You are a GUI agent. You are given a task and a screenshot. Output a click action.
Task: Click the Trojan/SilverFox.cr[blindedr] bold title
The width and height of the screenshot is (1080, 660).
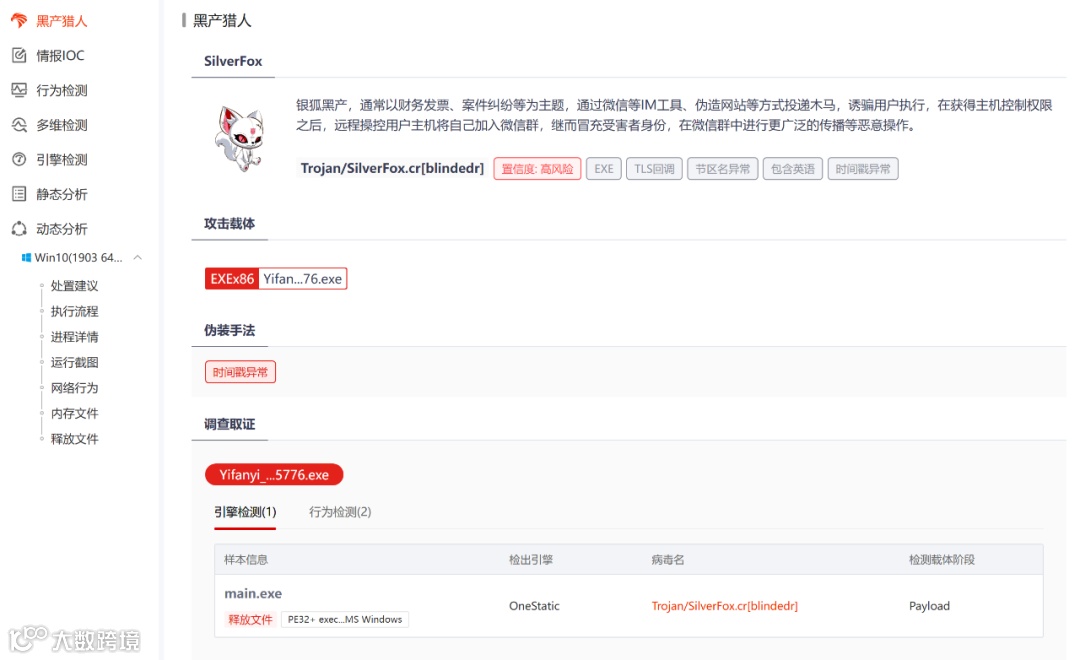coord(392,169)
